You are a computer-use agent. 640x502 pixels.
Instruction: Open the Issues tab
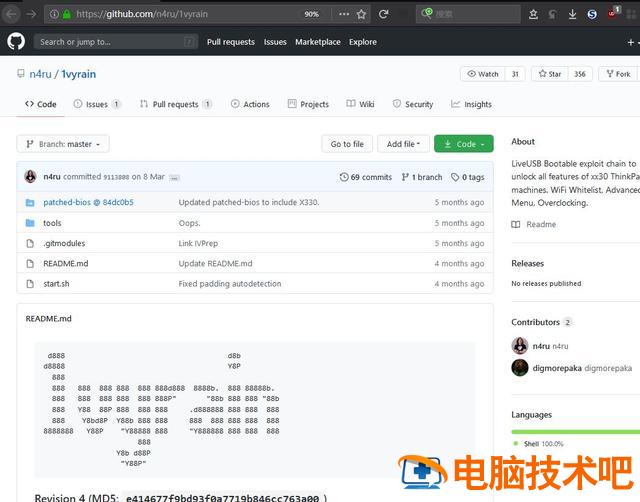(97, 104)
